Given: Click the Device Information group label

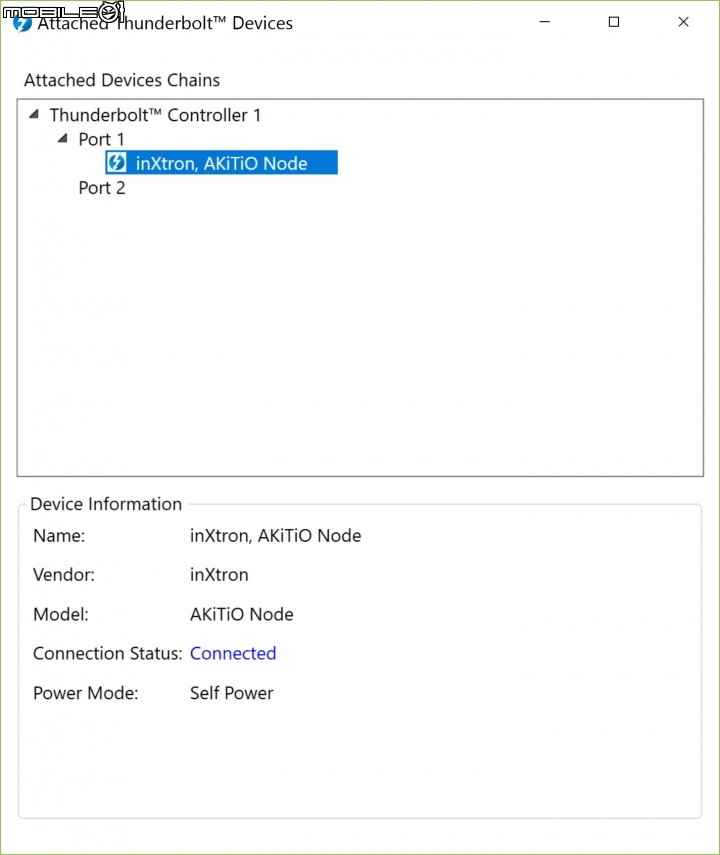Looking at the screenshot, I should point(106,504).
